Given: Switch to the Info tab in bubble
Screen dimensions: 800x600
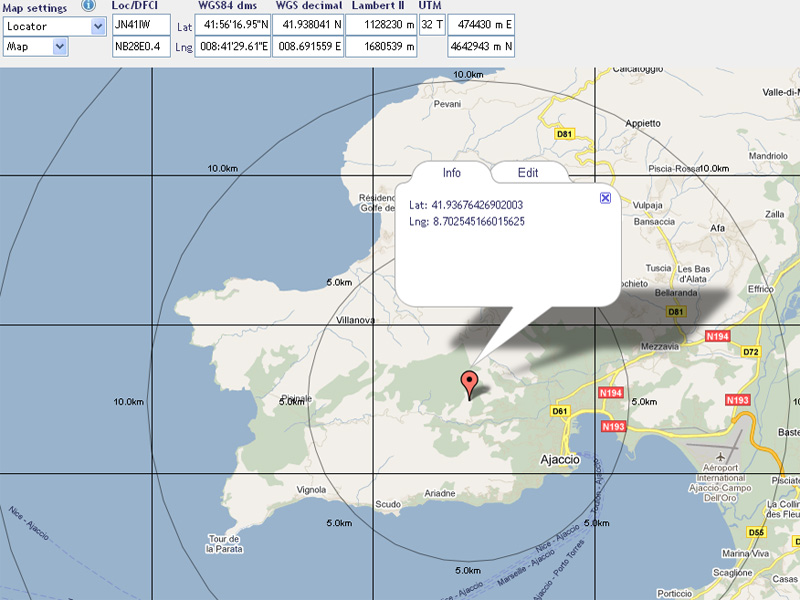Looking at the screenshot, I should (x=452, y=172).
